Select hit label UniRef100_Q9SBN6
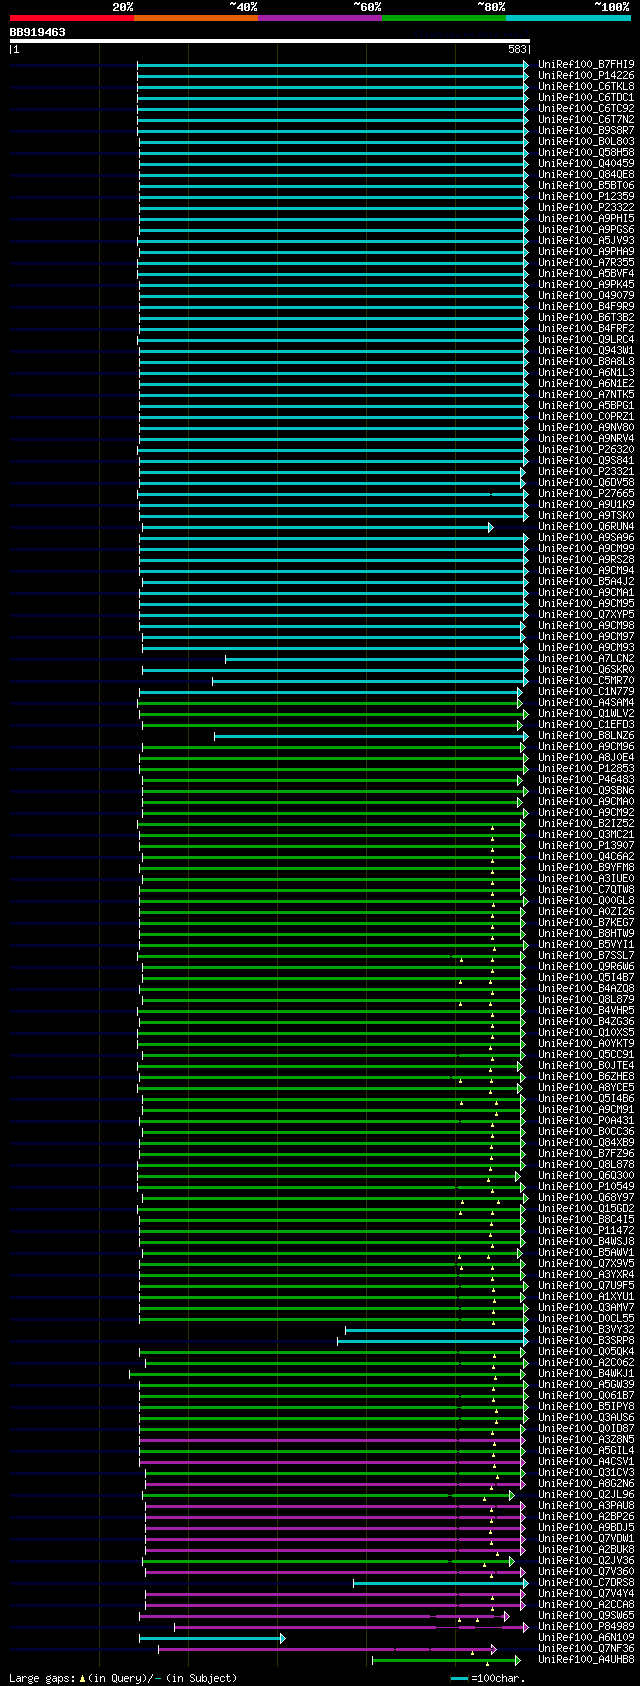640x1686 pixels. [586, 790]
